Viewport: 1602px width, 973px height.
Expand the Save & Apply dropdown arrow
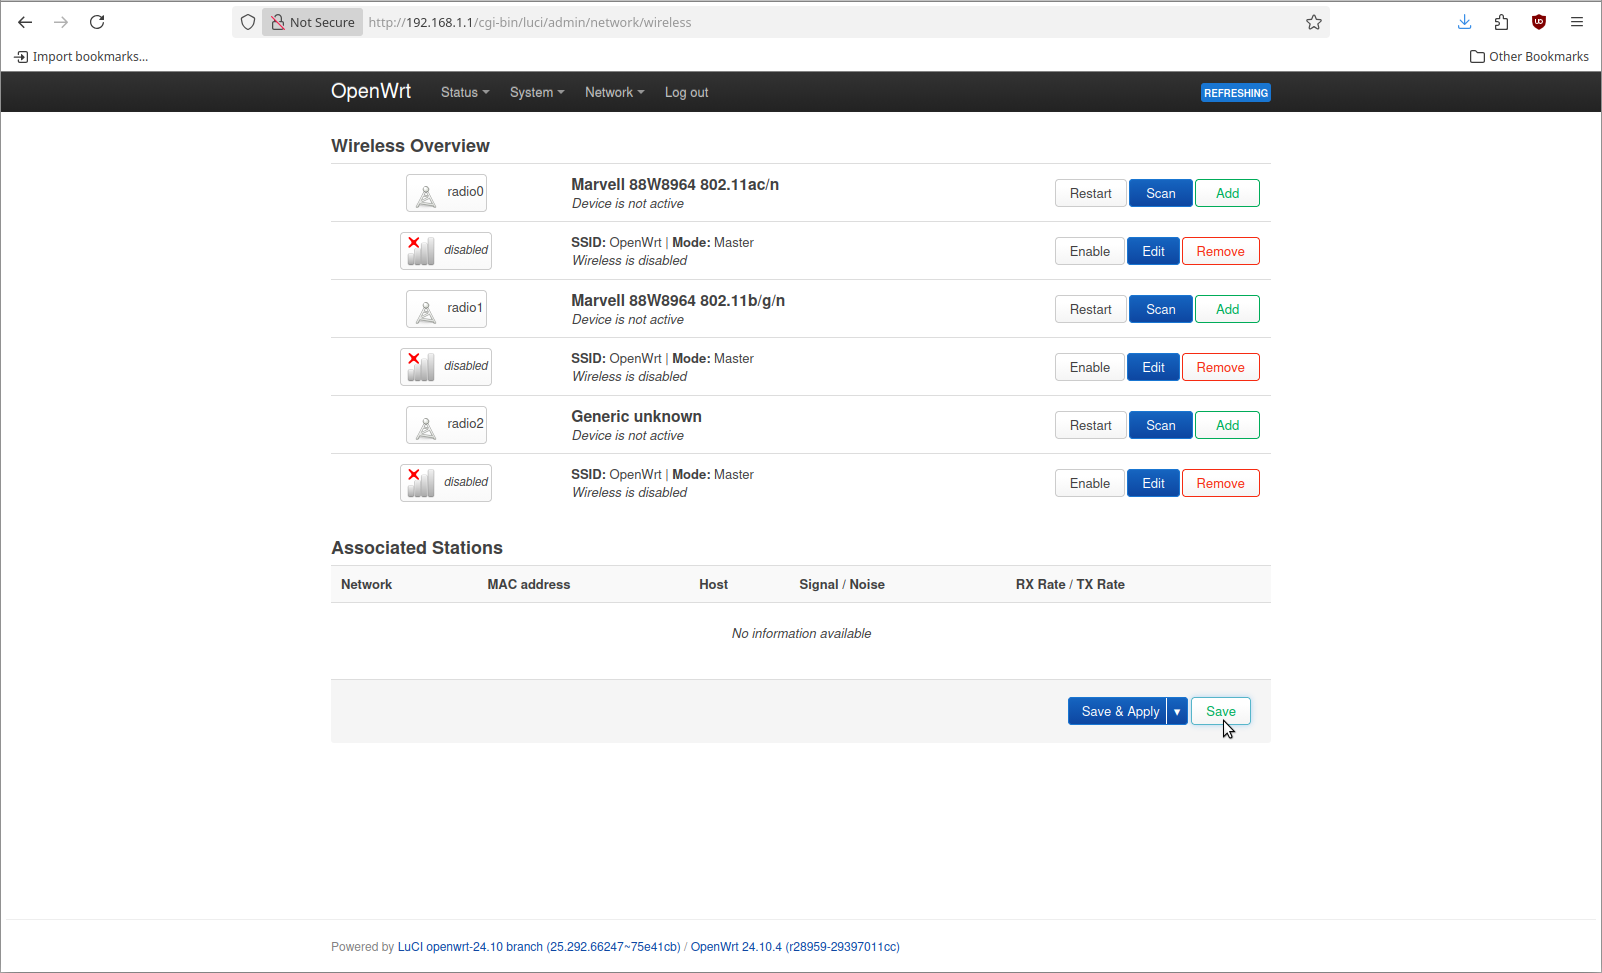(1177, 712)
